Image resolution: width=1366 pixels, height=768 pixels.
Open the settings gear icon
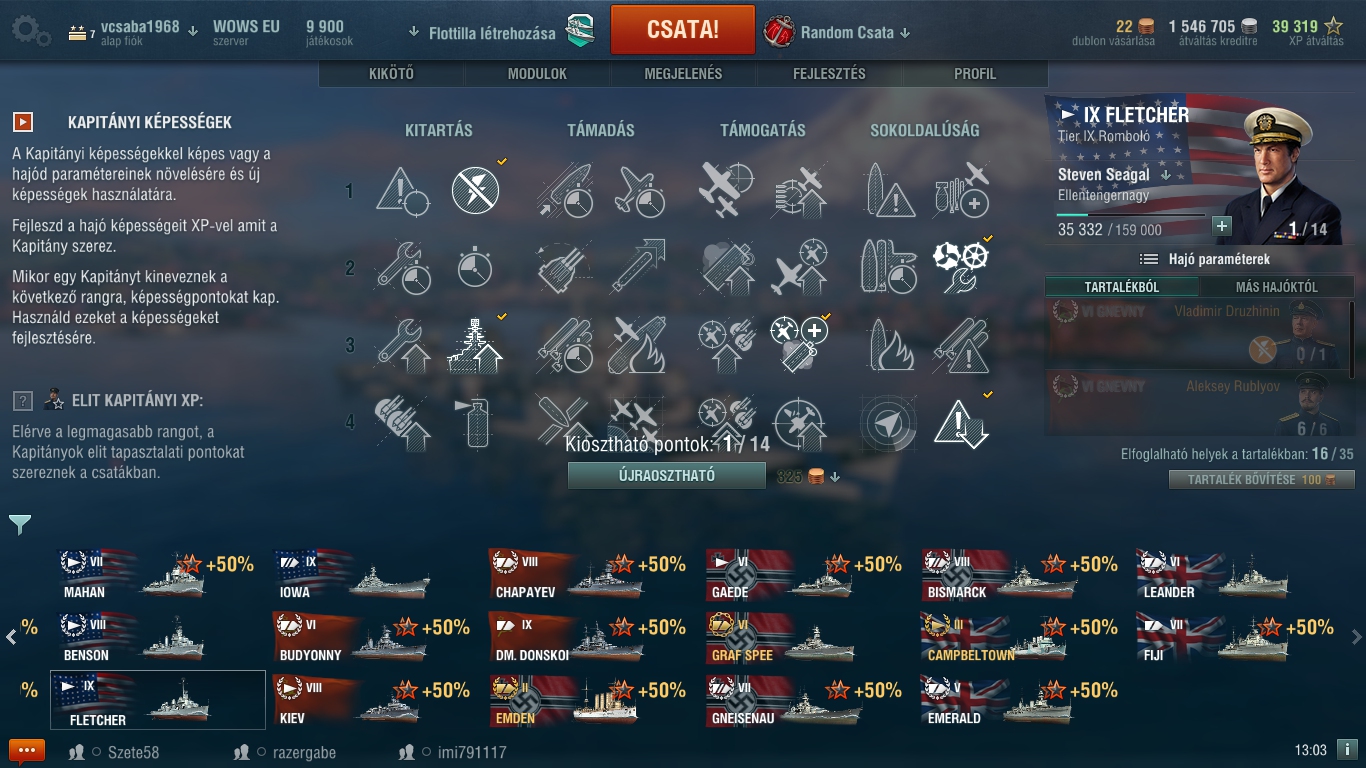point(30,30)
